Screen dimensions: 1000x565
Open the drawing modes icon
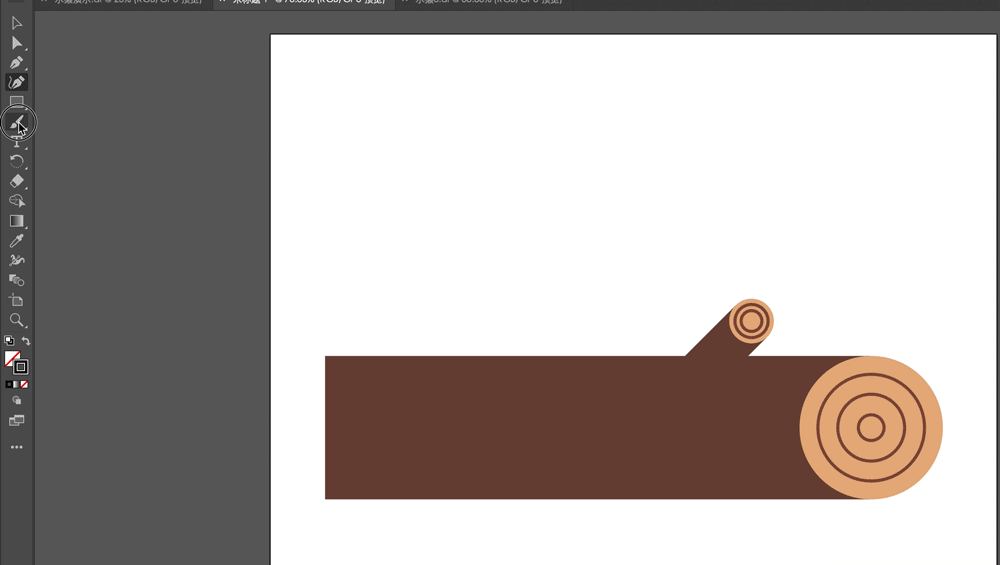pos(17,400)
